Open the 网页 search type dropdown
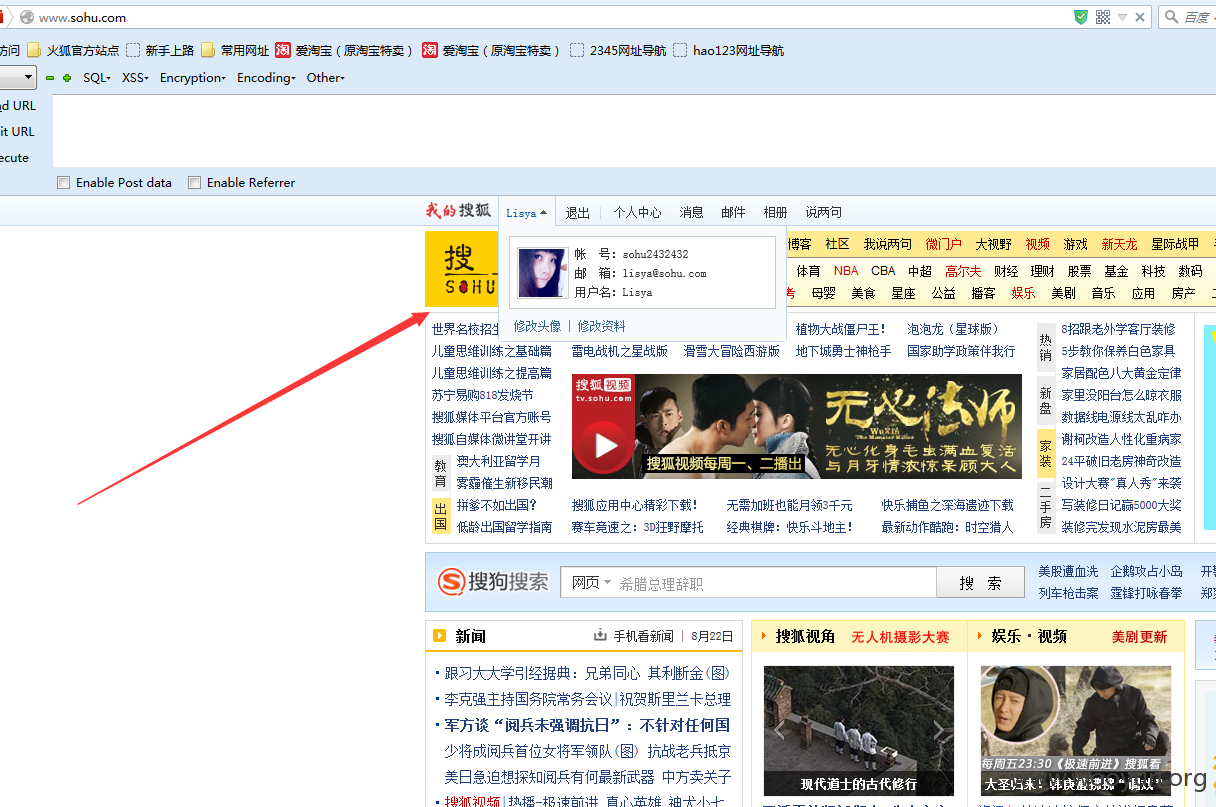The width and height of the screenshot is (1216, 807). (x=591, y=583)
